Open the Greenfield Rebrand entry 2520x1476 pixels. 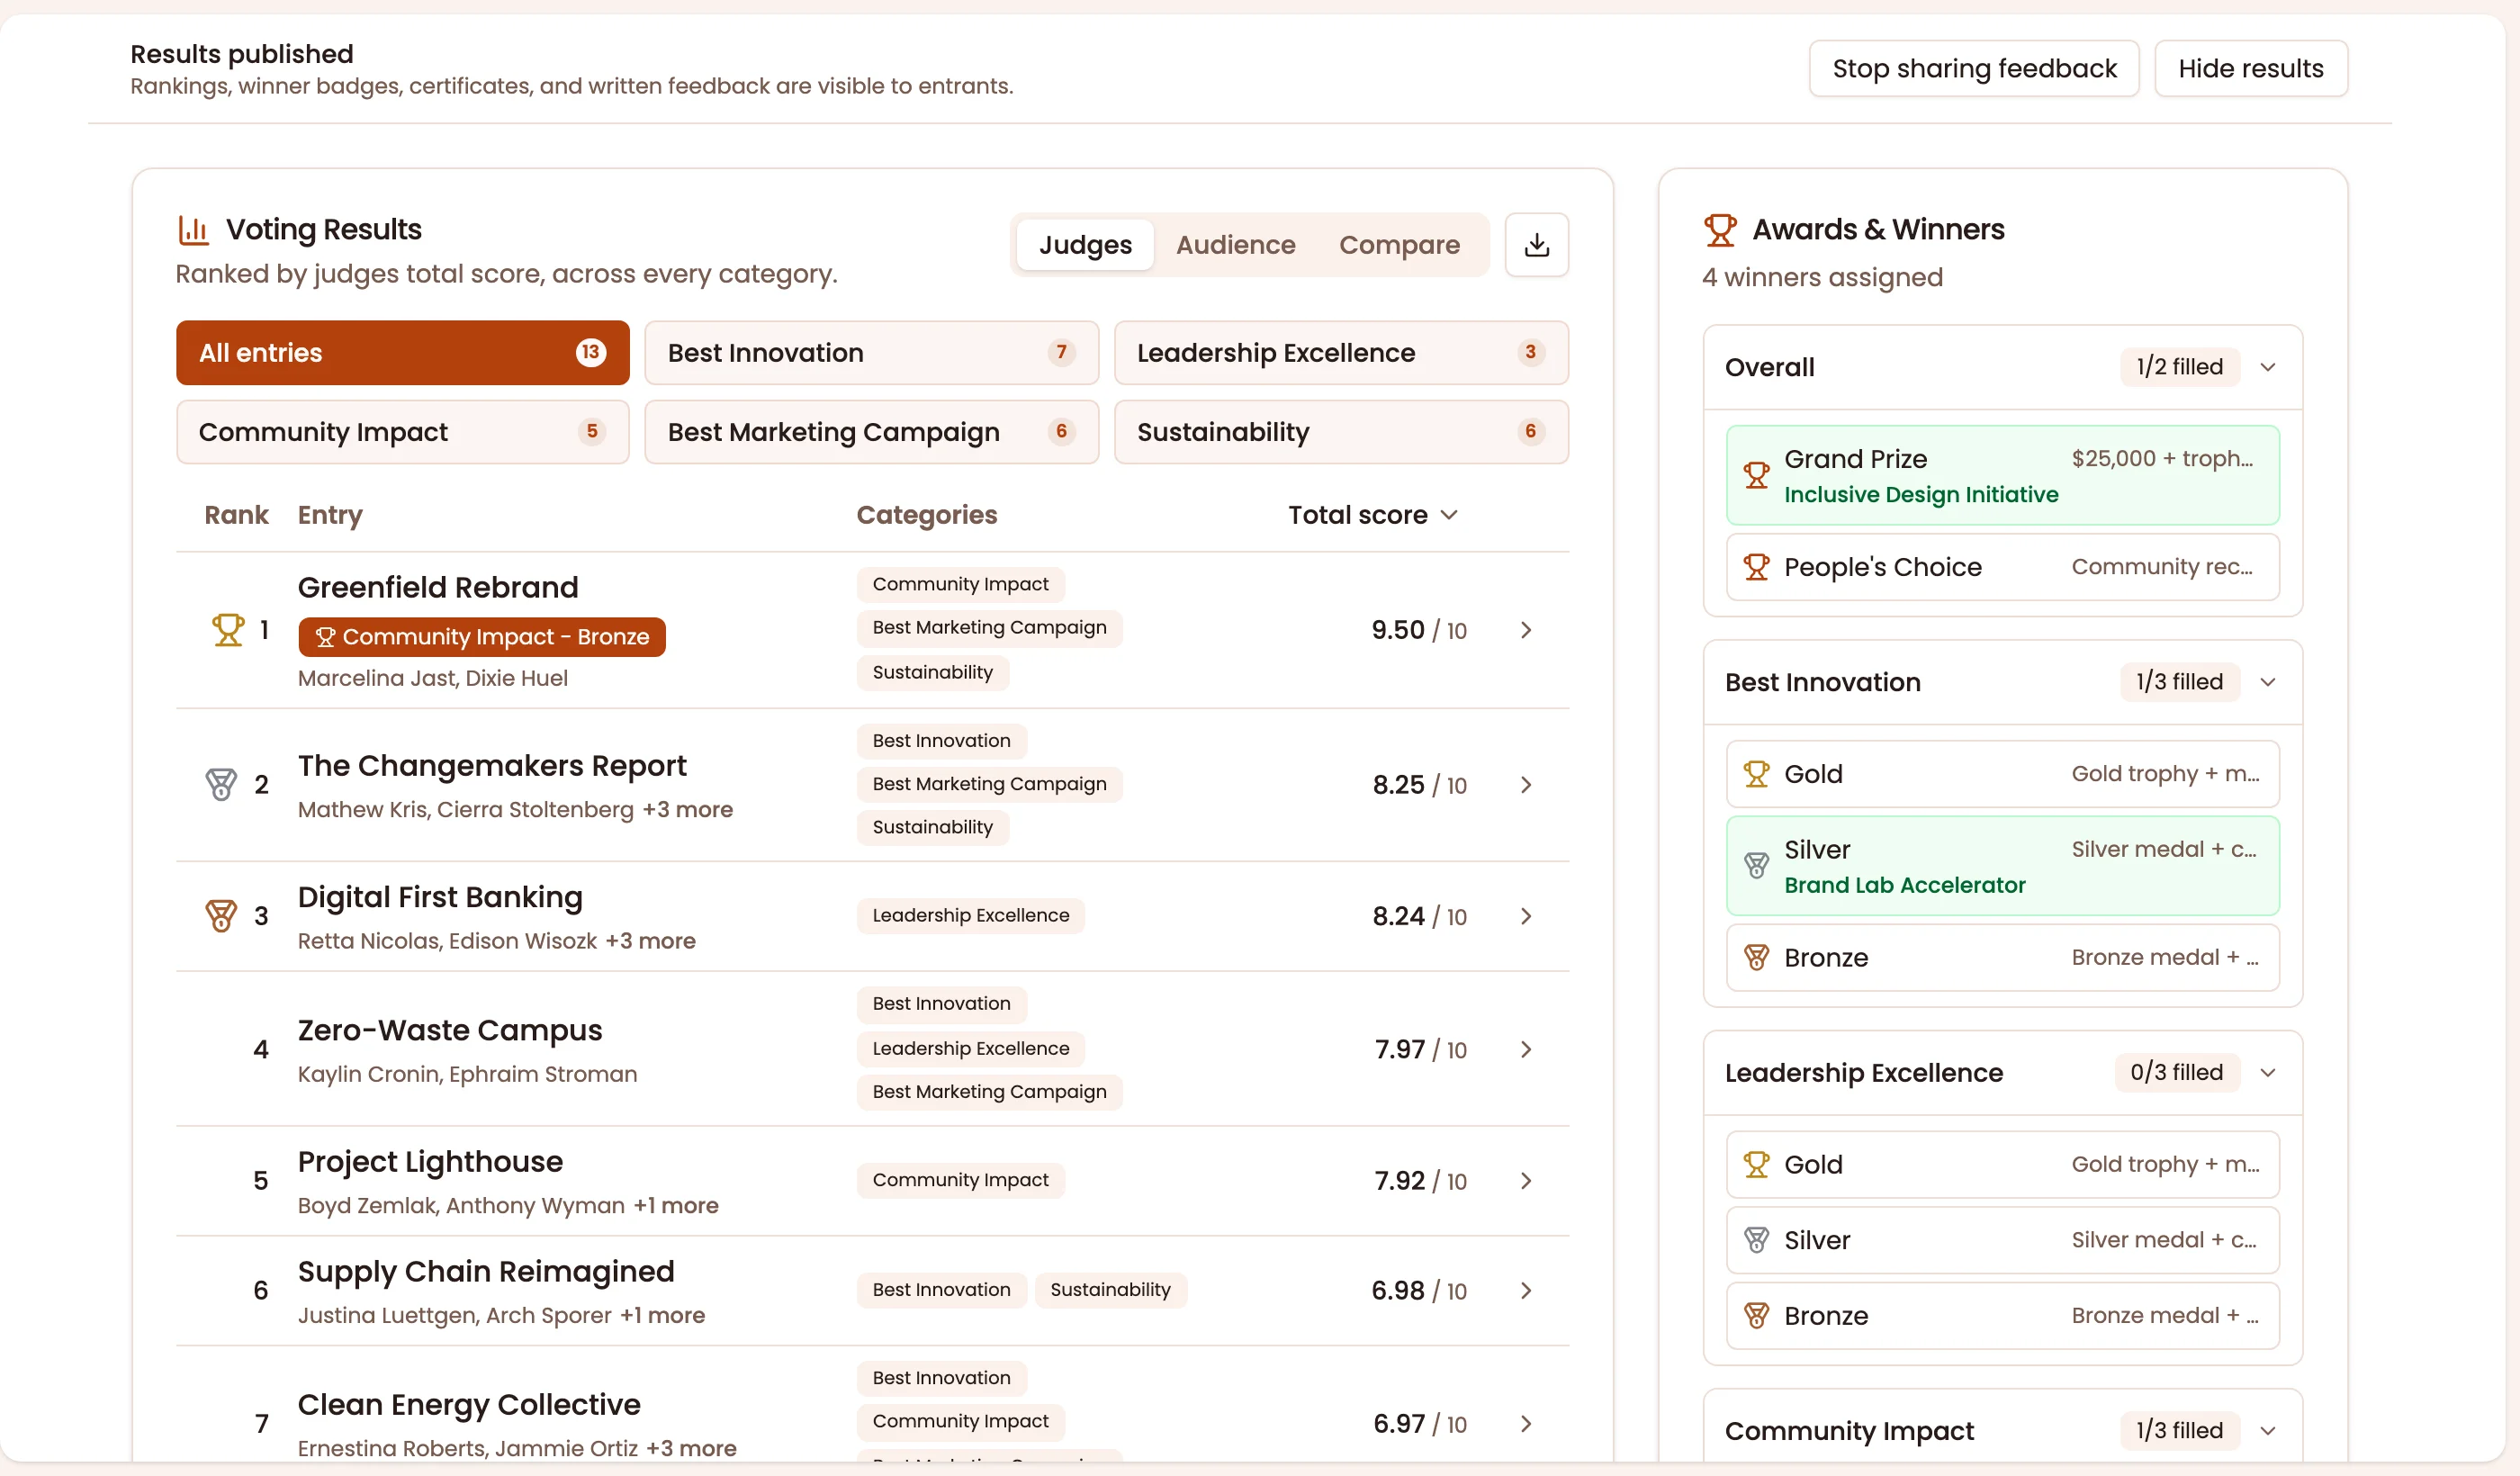coord(438,587)
